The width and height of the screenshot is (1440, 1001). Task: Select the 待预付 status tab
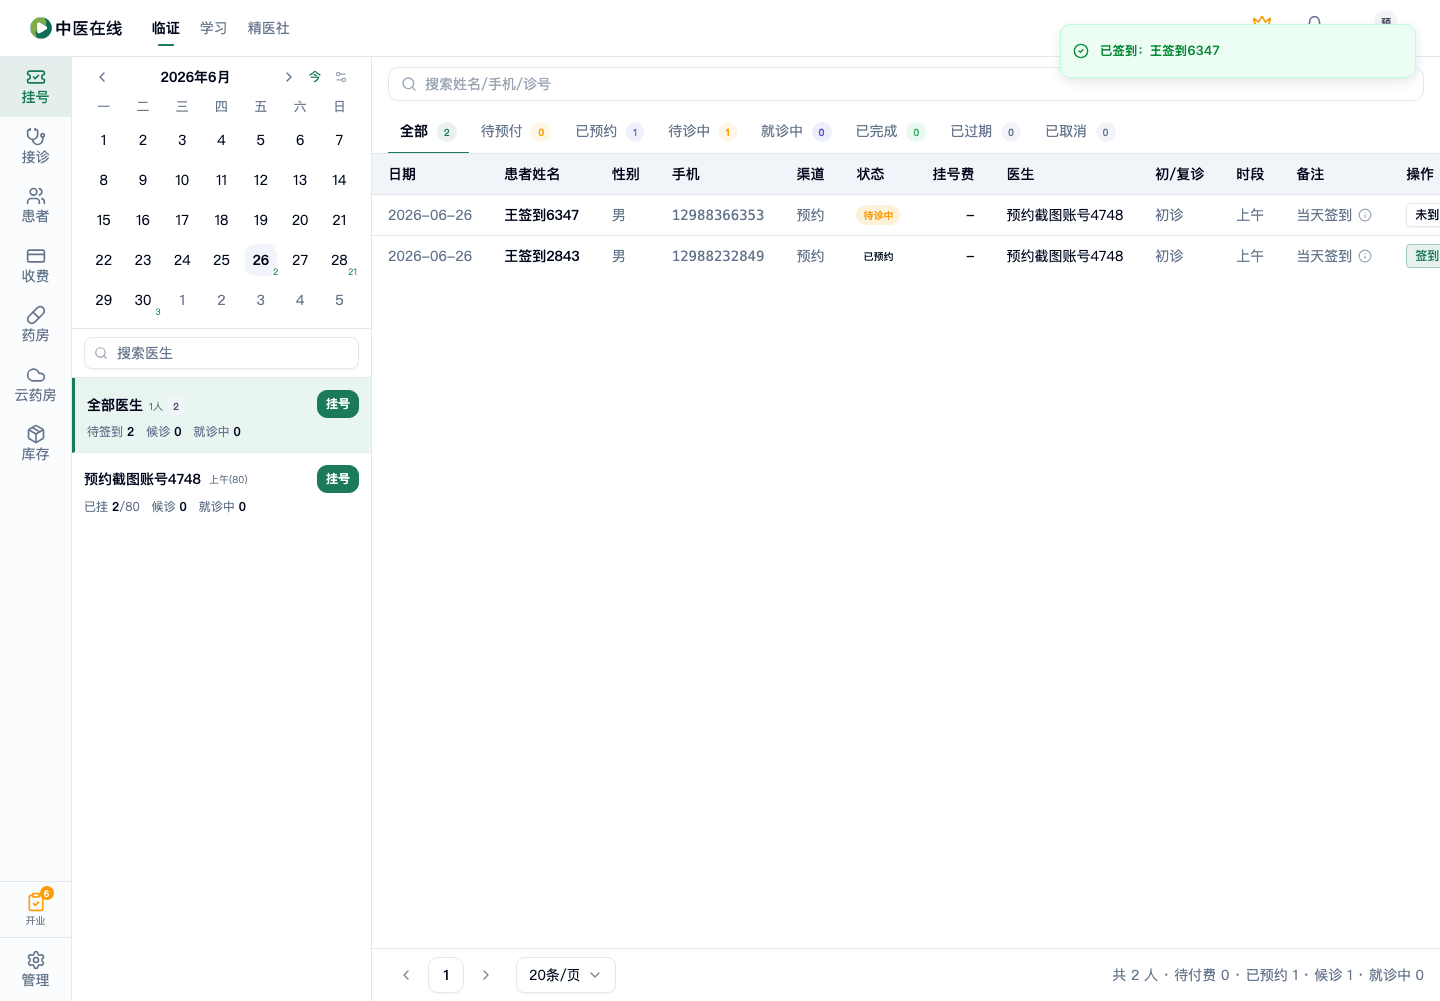click(x=515, y=131)
